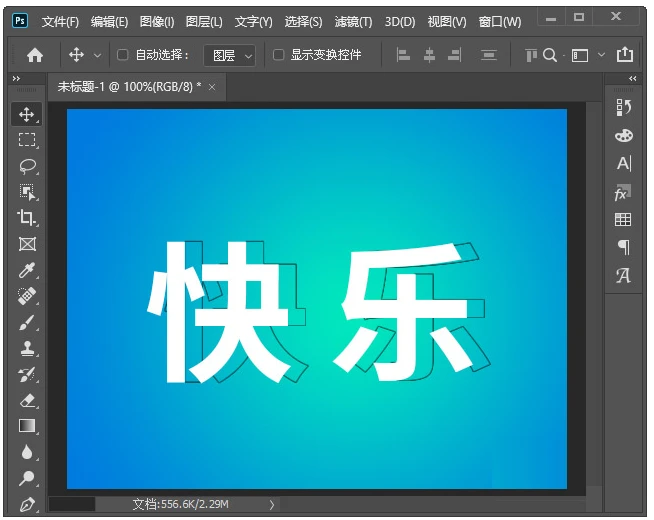
Task: Click the vertical scrollbar of the canvas
Action: tap(594, 294)
